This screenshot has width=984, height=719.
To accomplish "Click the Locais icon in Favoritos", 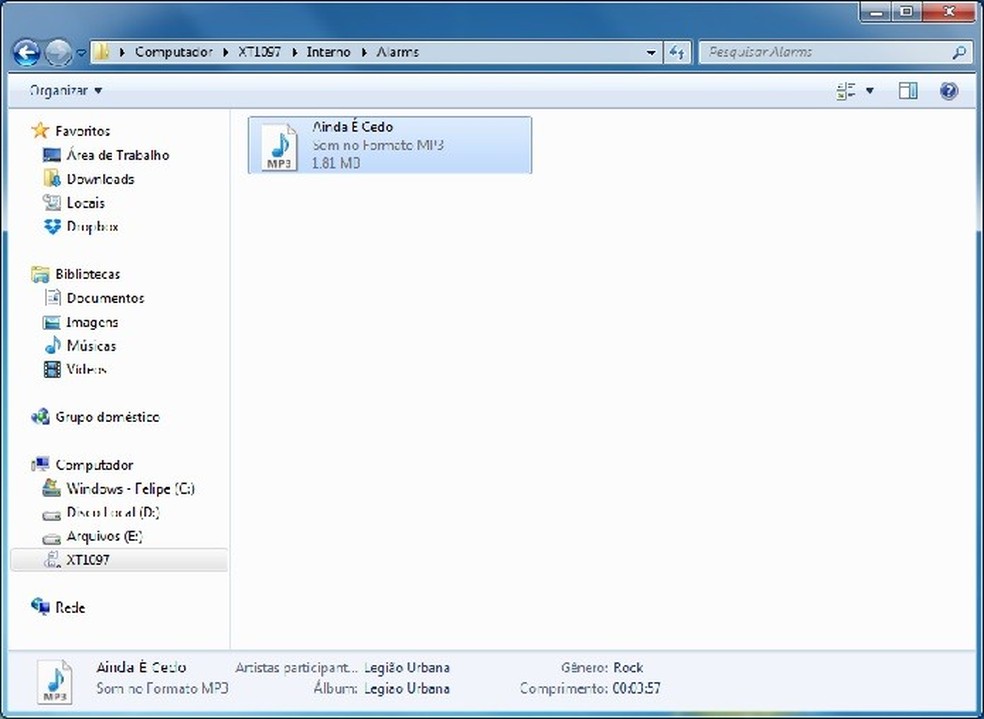I will tap(52, 203).
